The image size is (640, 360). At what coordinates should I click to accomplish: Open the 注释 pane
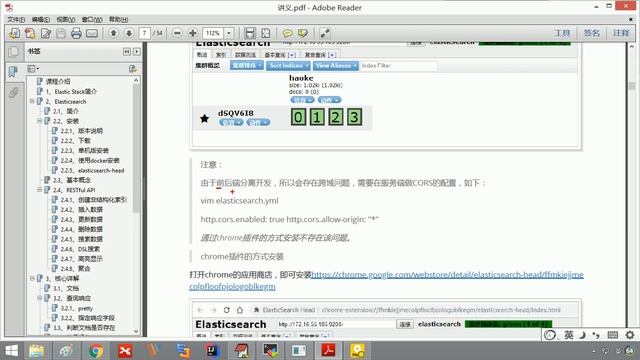pos(621,33)
